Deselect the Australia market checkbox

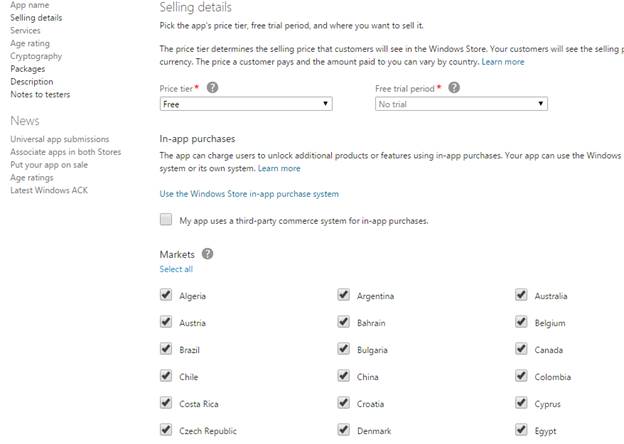(521, 295)
